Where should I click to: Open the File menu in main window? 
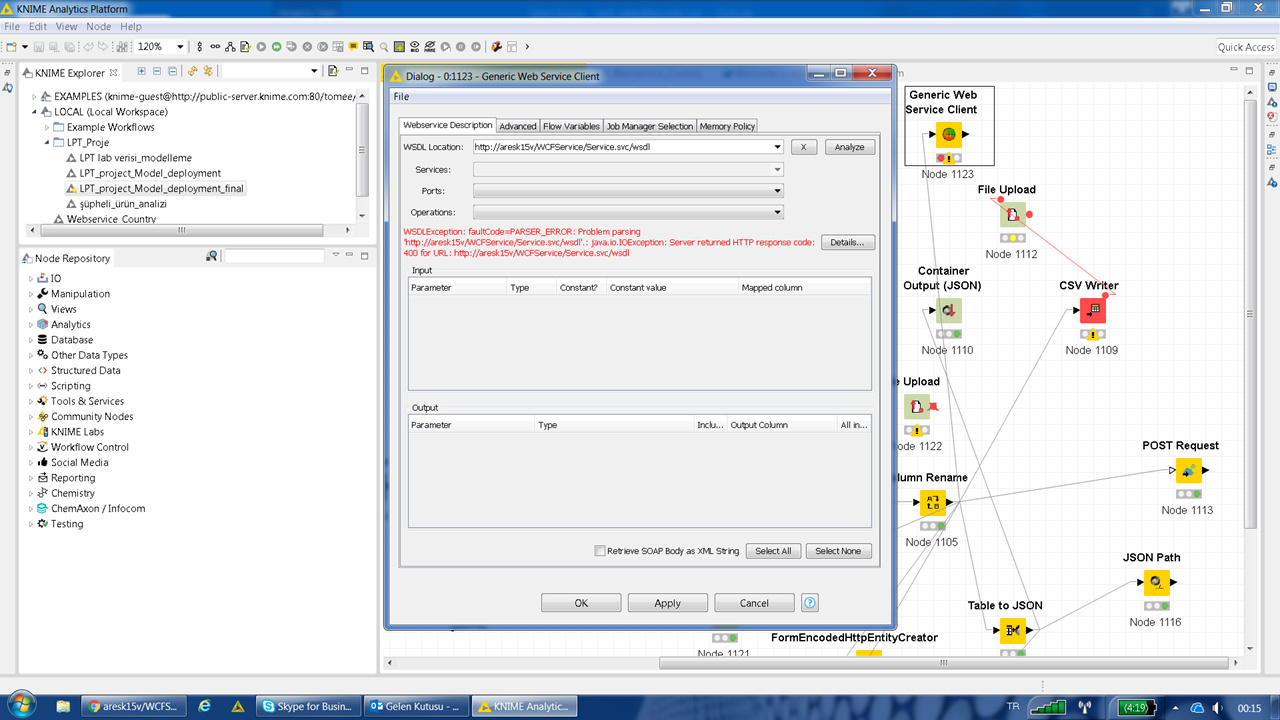[x=12, y=26]
